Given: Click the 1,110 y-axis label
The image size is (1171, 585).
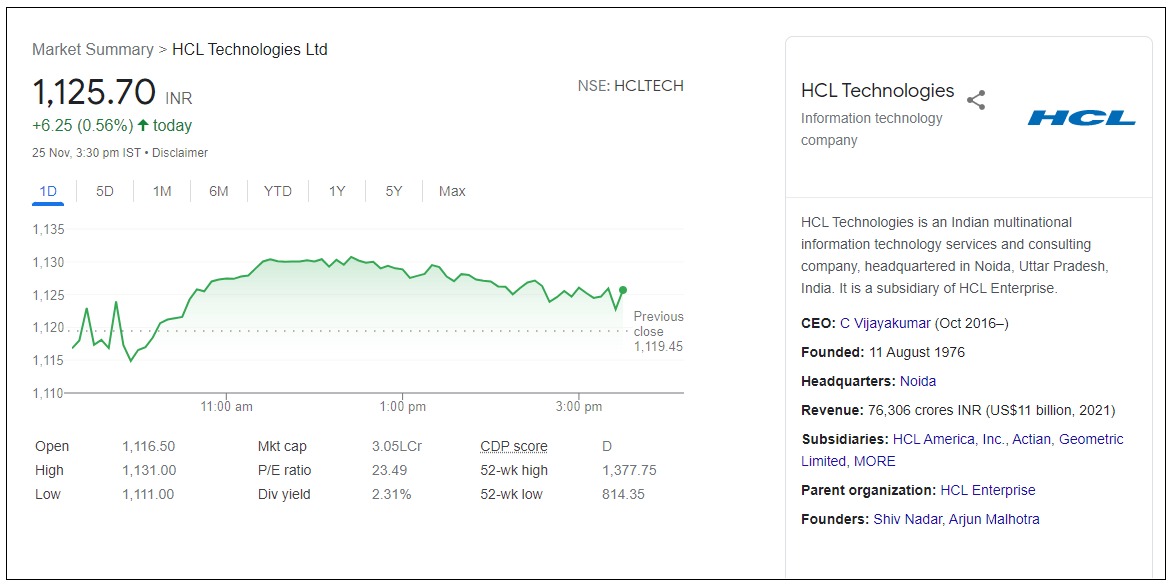Looking at the screenshot, I should click(x=49, y=392).
